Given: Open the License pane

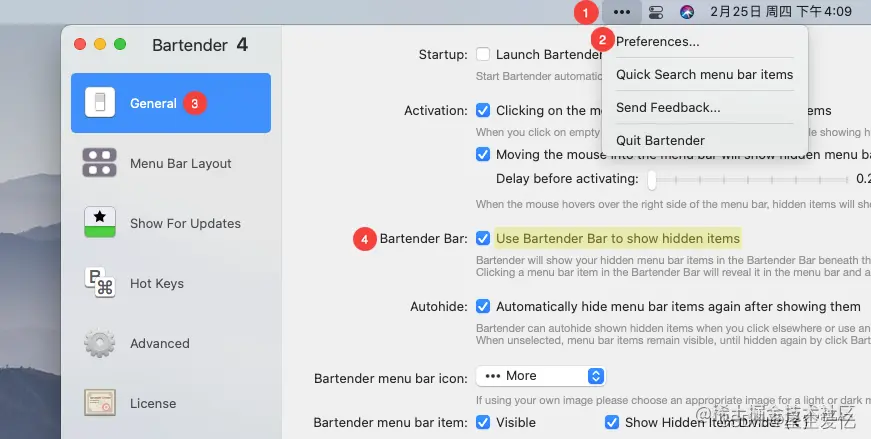Looking at the screenshot, I should [171, 403].
